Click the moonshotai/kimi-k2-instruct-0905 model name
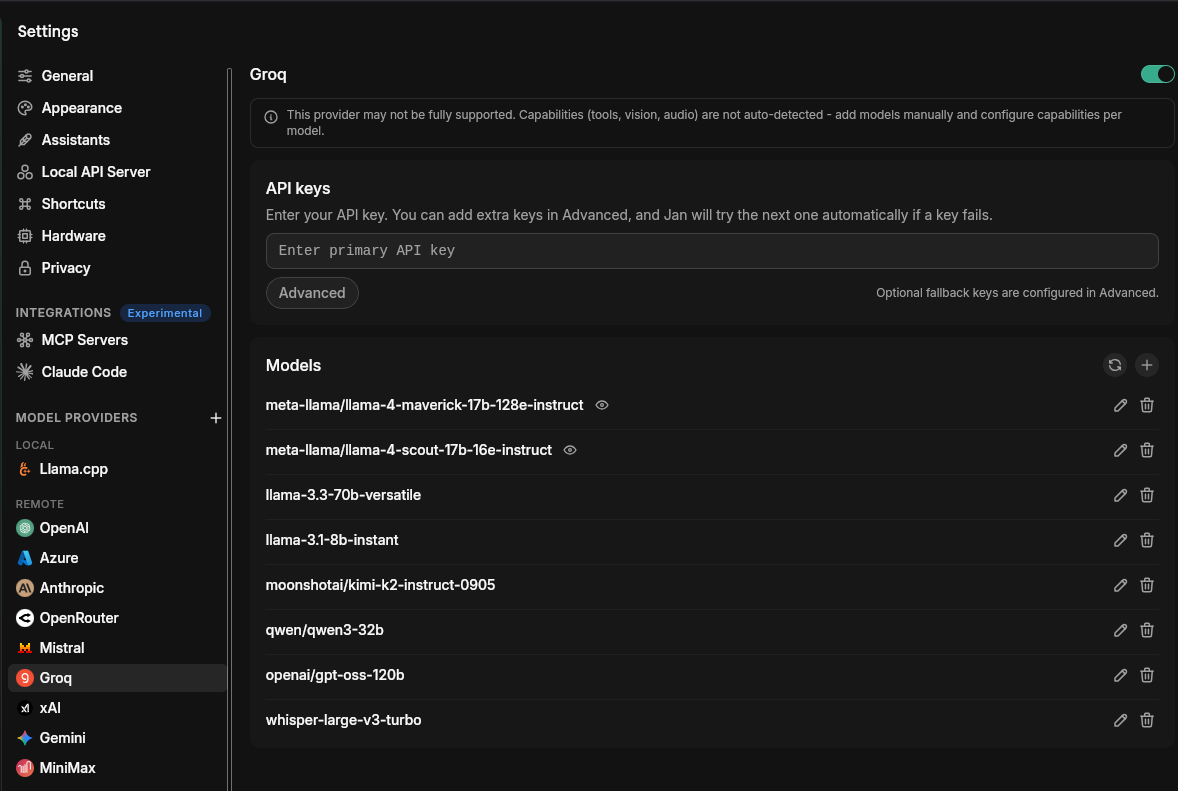This screenshot has height=791, width=1178. [x=380, y=585]
